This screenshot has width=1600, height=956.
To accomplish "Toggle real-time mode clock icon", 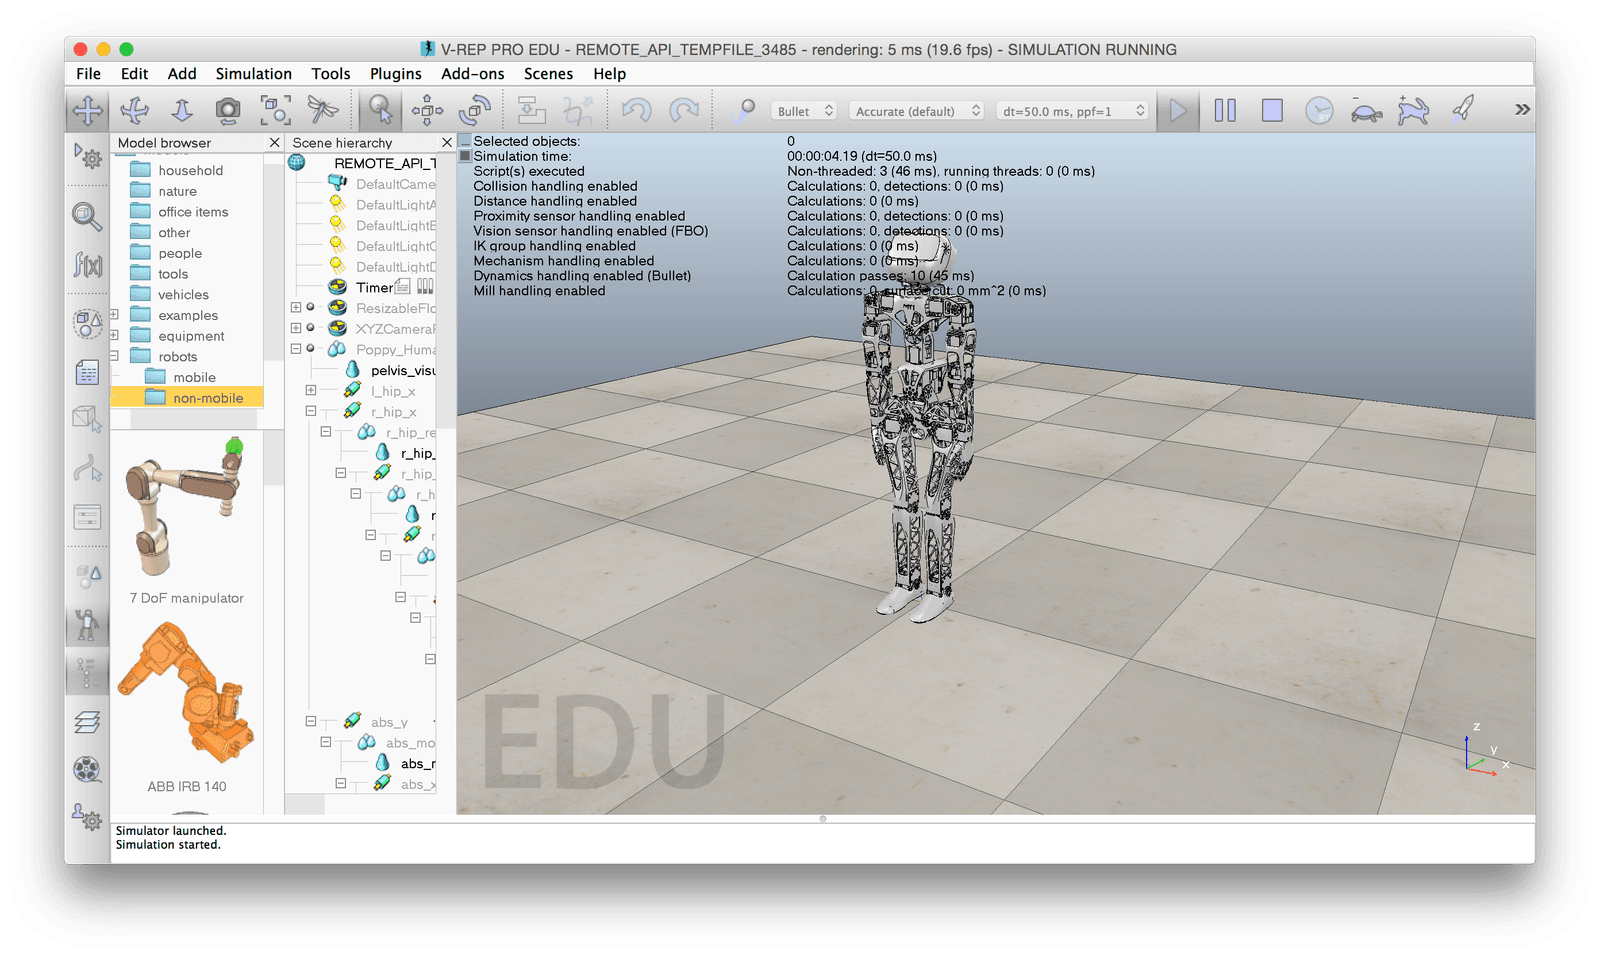I will click(x=1319, y=110).
